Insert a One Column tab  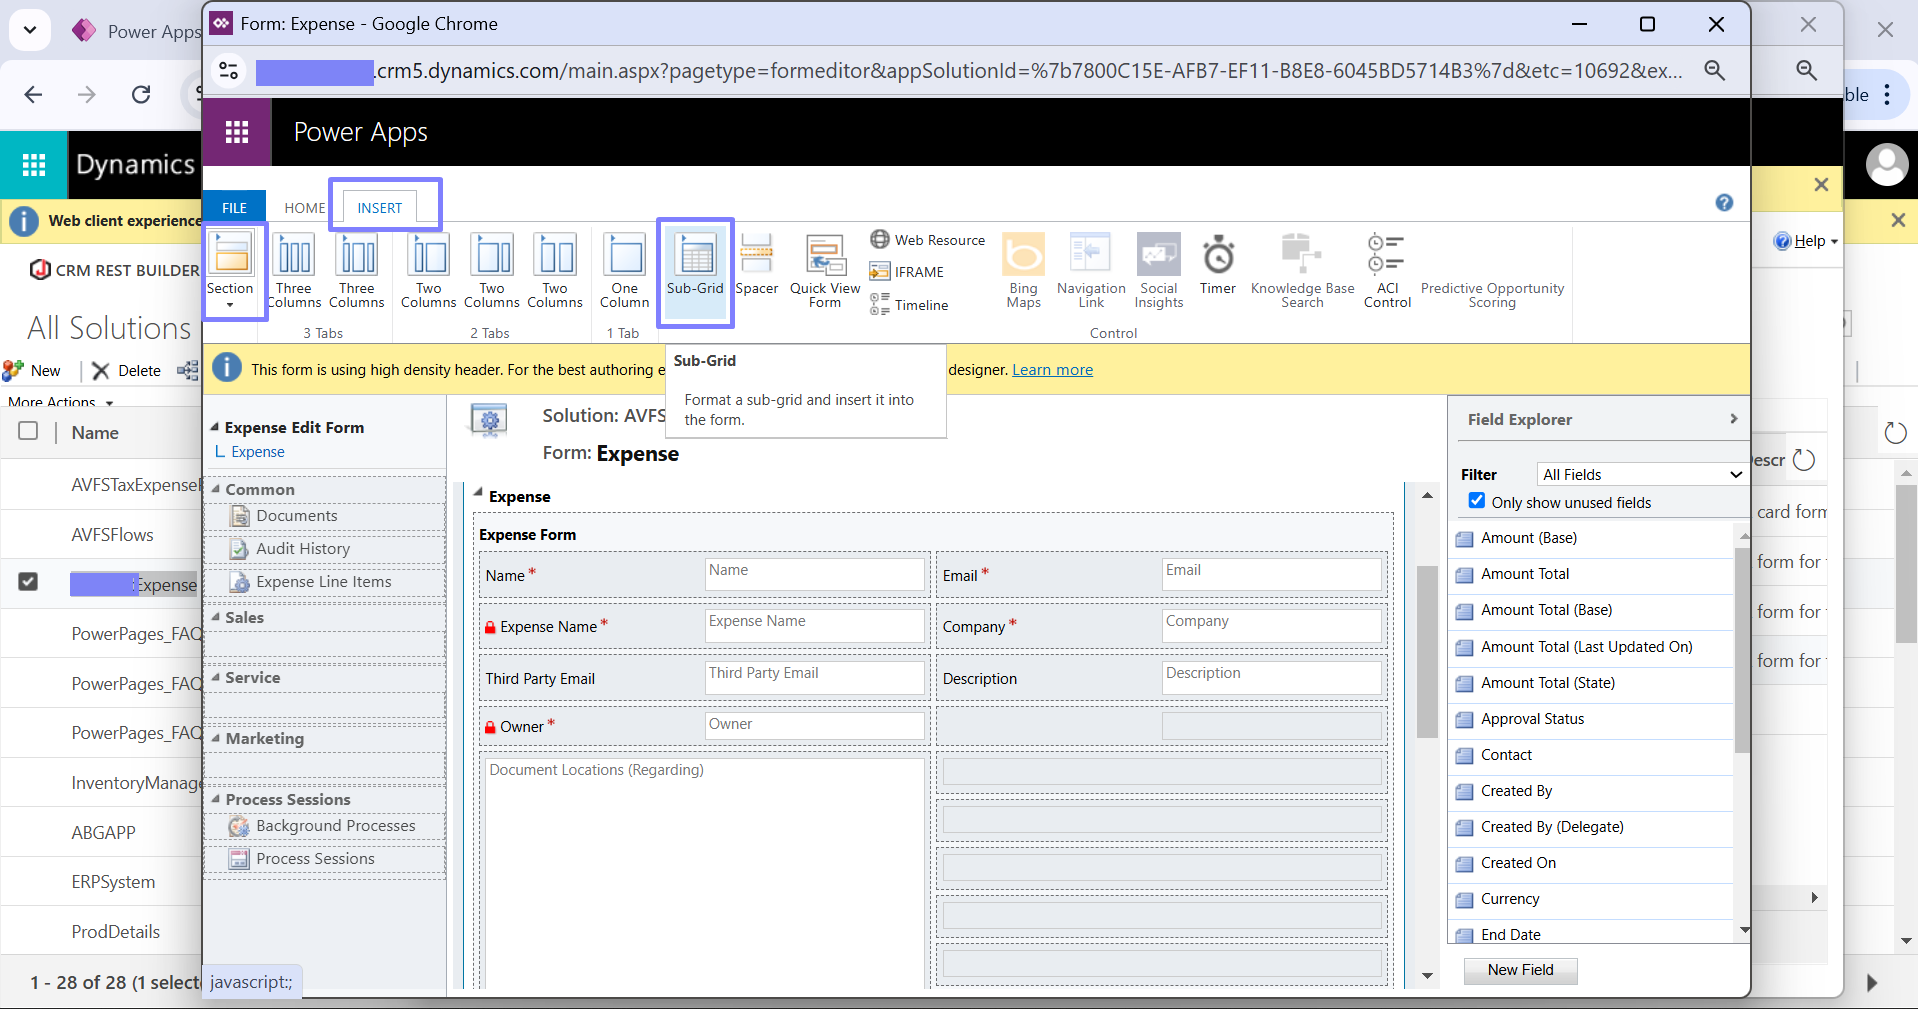[625, 270]
